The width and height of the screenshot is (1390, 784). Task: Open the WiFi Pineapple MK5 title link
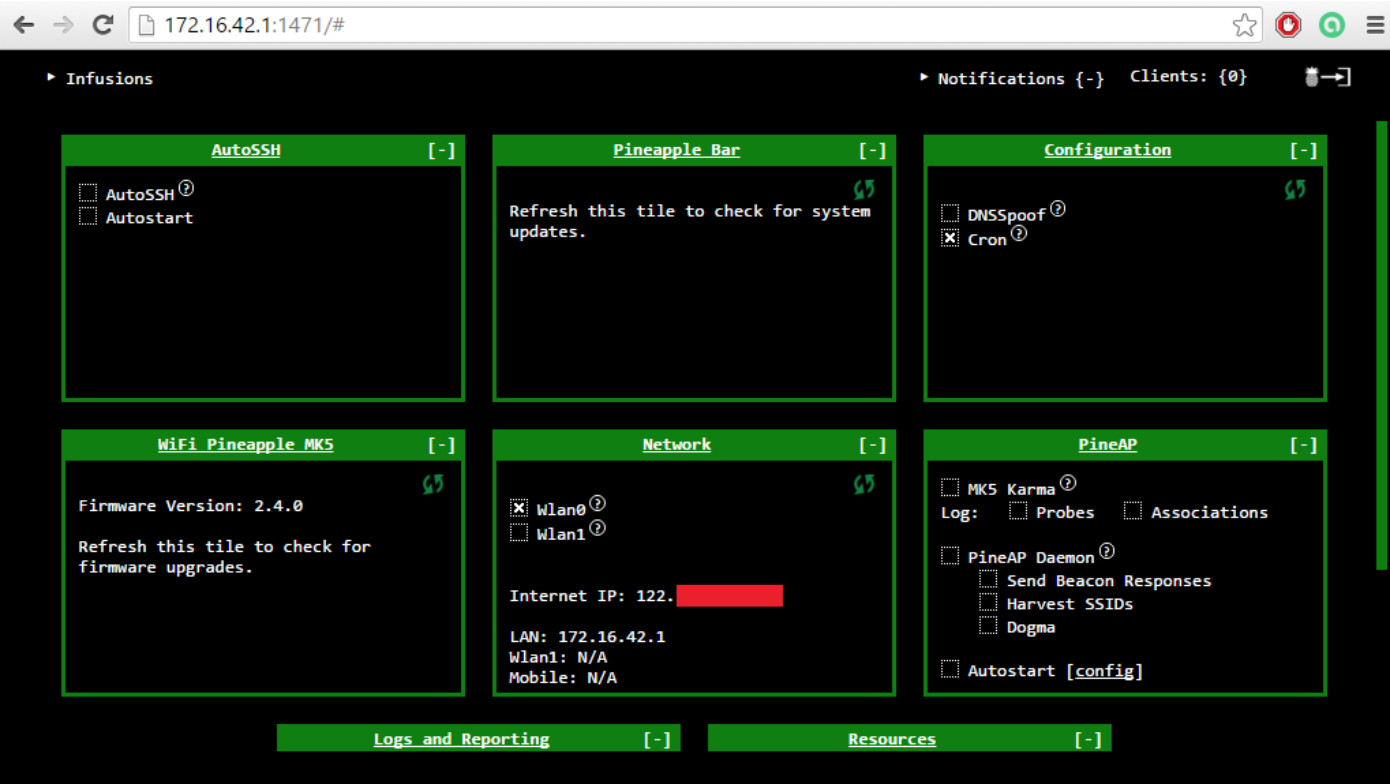click(246, 445)
